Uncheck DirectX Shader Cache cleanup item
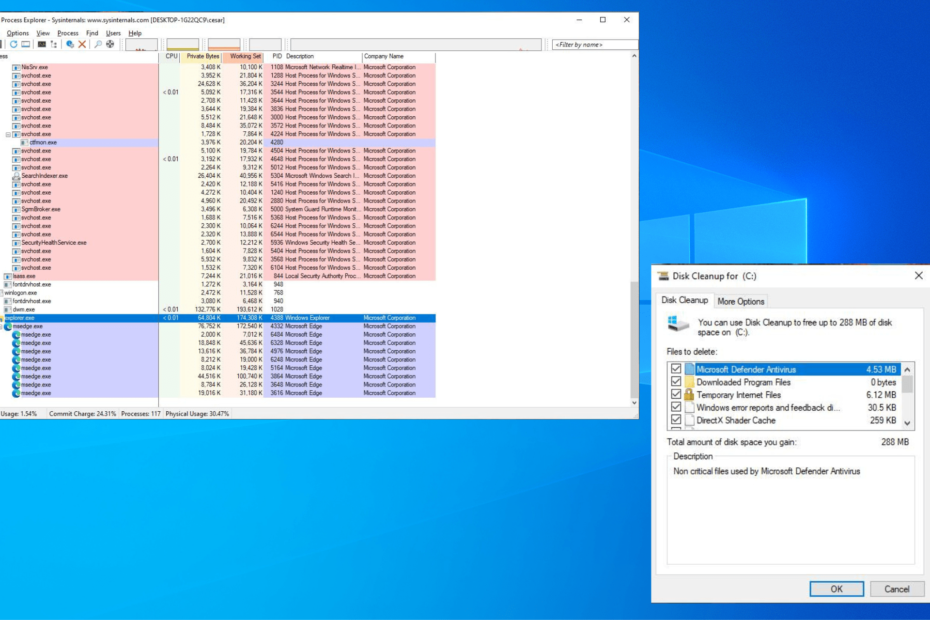930x620 pixels. [674, 418]
